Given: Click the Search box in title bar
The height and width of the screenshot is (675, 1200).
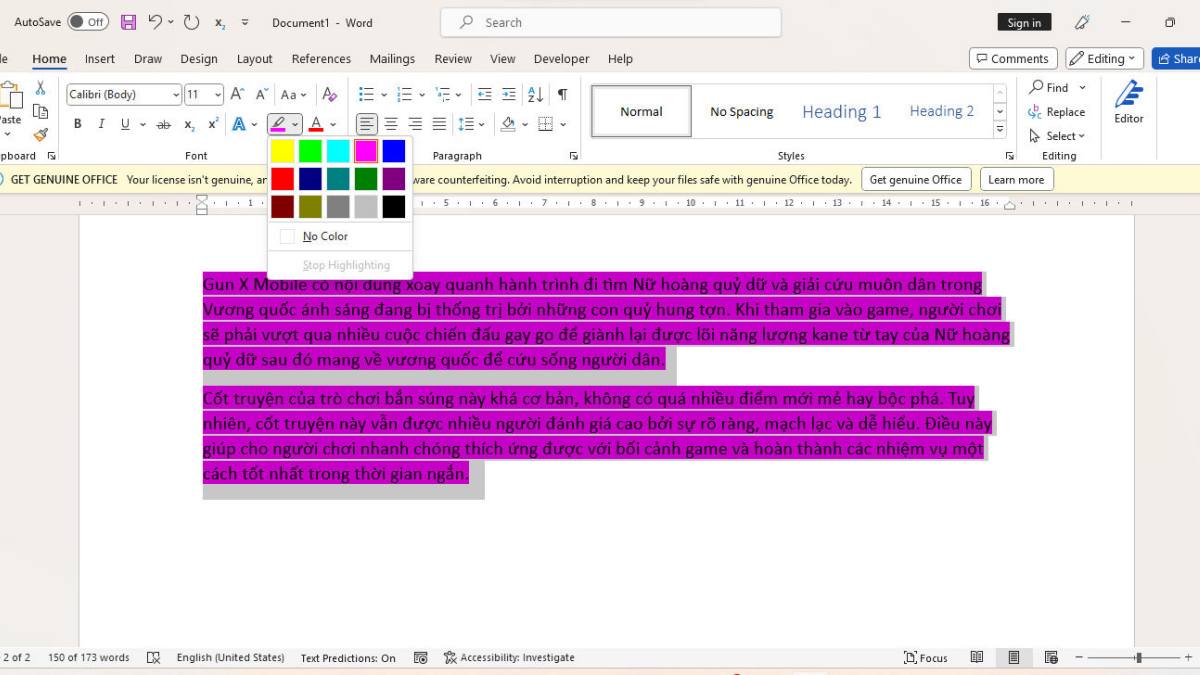Looking at the screenshot, I should [610, 22].
